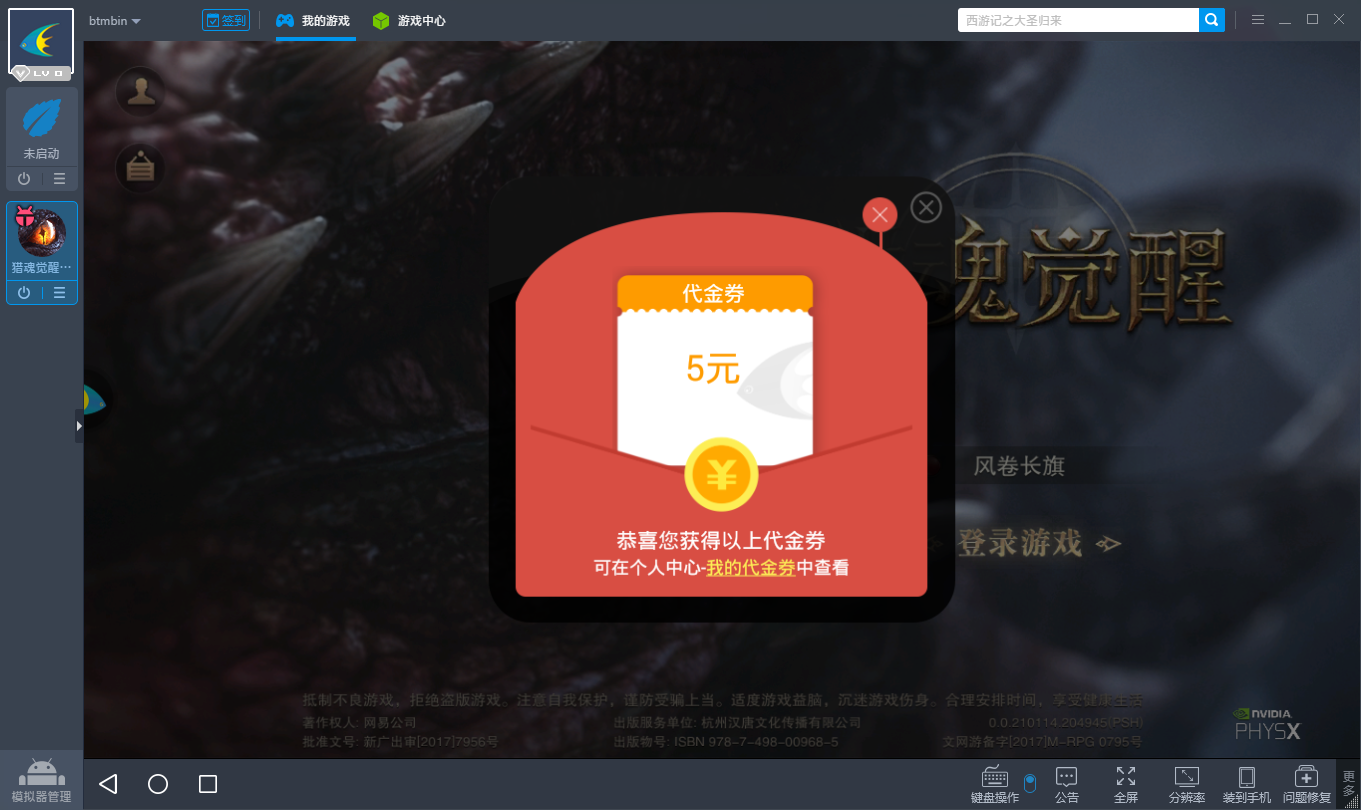Select the 猎魂觉醒 game instance
This screenshot has height=810, width=1361.
click(x=42, y=233)
